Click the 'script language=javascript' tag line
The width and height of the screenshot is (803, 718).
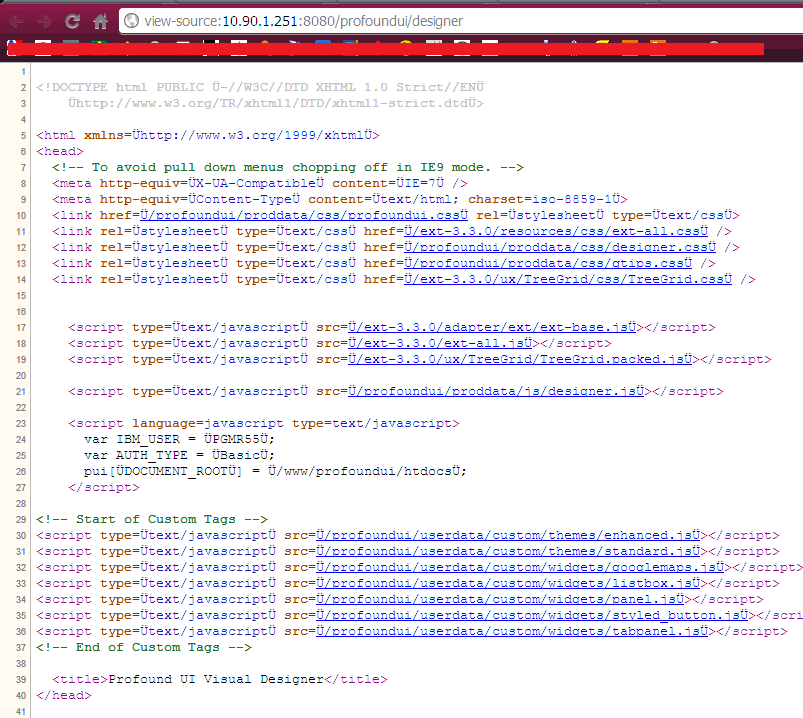264,423
